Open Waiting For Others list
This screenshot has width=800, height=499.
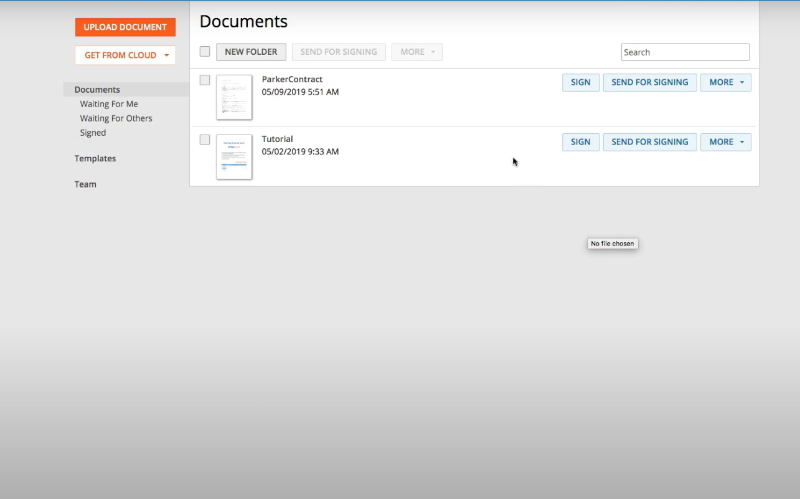click(116, 118)
